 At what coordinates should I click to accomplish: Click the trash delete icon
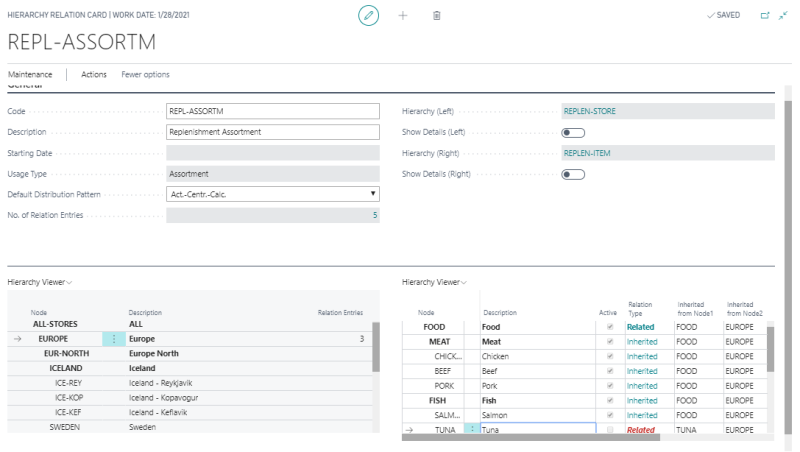[x=437, y=15]
